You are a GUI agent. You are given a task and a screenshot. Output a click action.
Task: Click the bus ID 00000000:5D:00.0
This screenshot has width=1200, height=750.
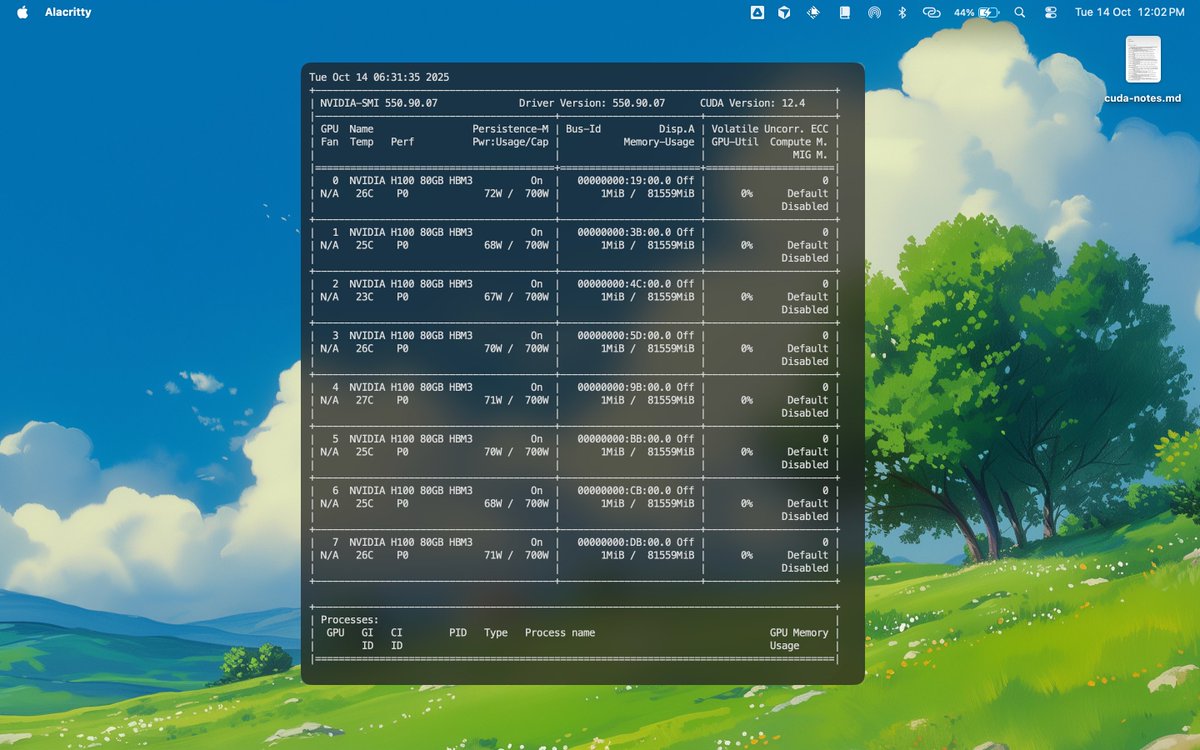pos(625,335)
